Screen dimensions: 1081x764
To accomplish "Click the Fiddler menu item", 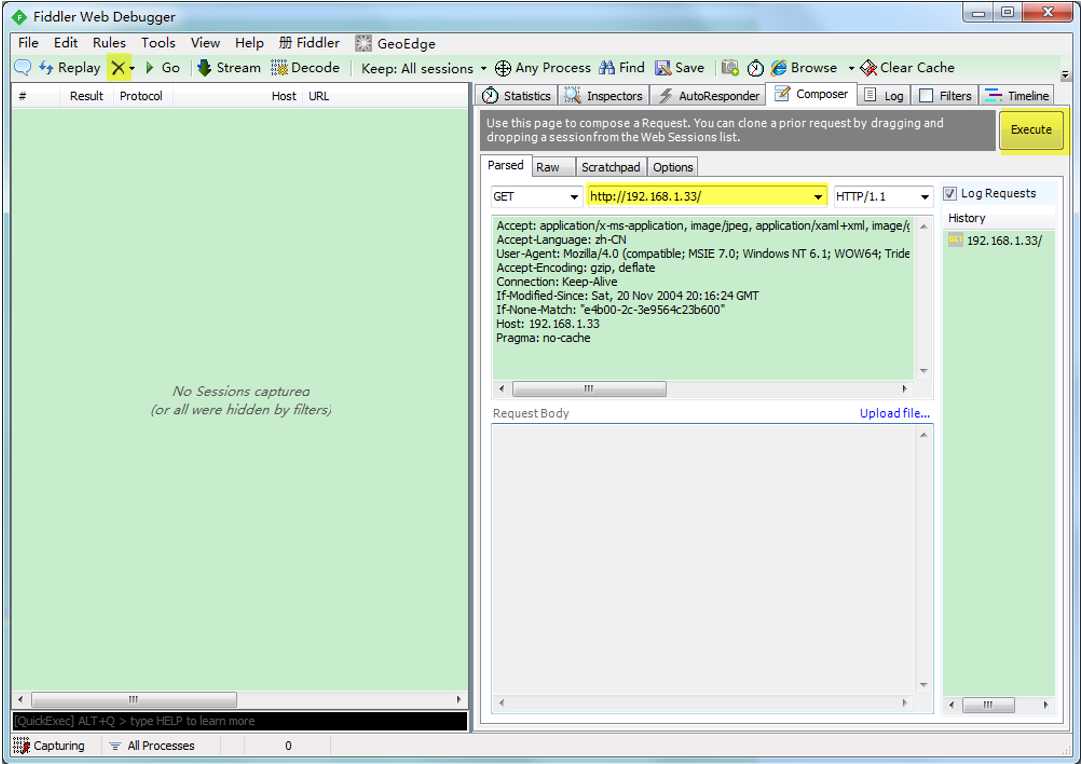I will tap(310, 43).
